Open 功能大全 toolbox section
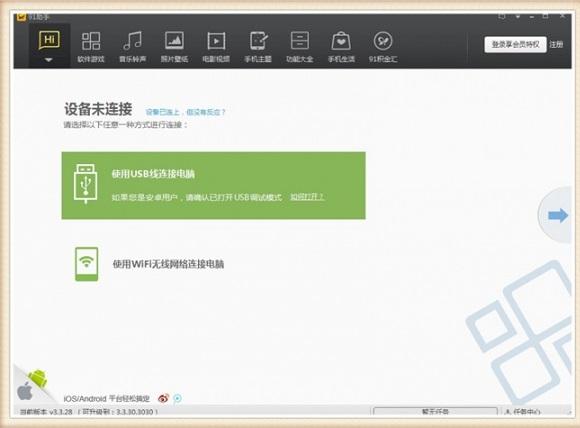The width and height of the screenshot is (580, 428). [300, 46]
